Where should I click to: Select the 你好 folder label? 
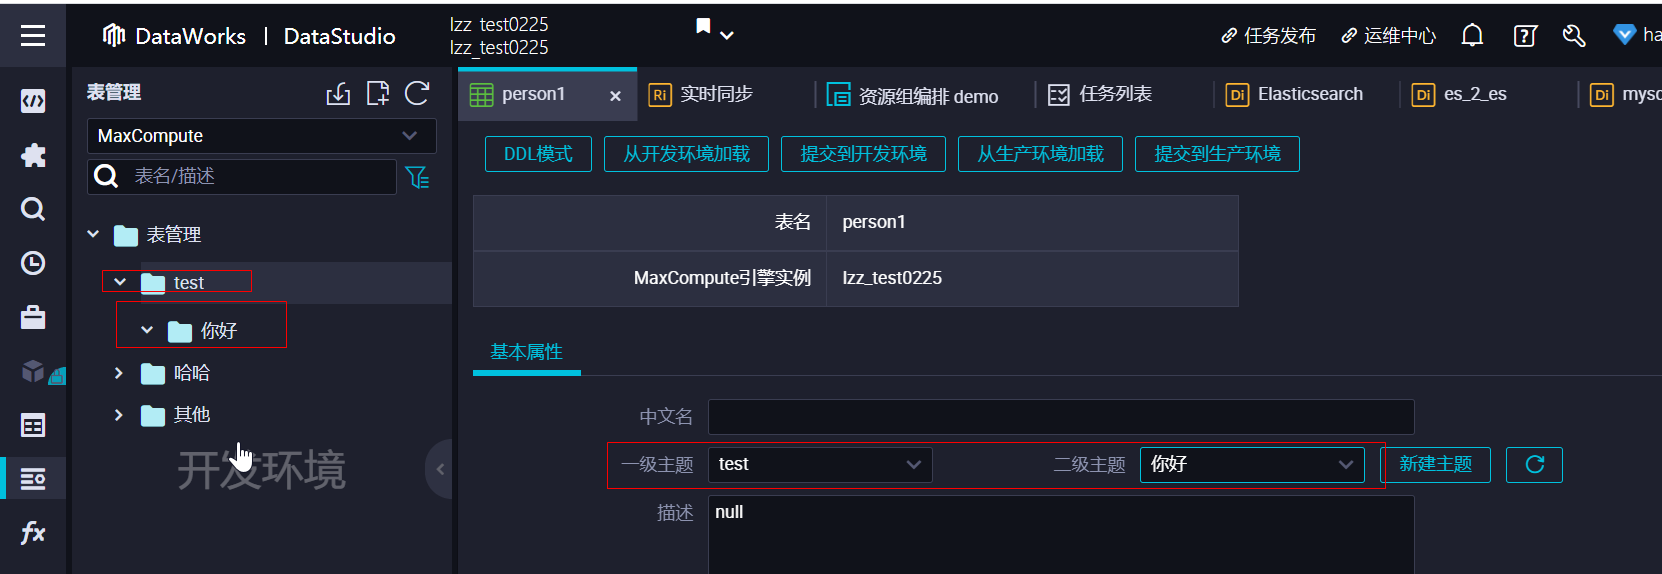click(x=219, y=330)
